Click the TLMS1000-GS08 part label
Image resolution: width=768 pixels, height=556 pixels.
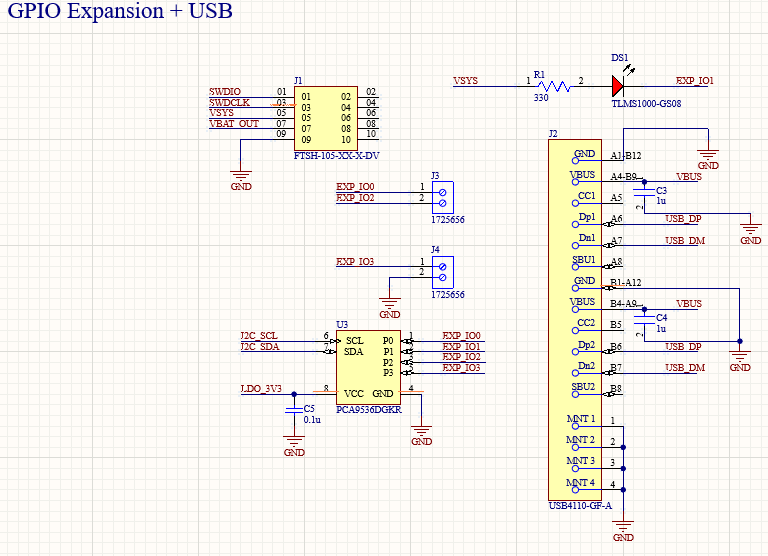(646, 103)
